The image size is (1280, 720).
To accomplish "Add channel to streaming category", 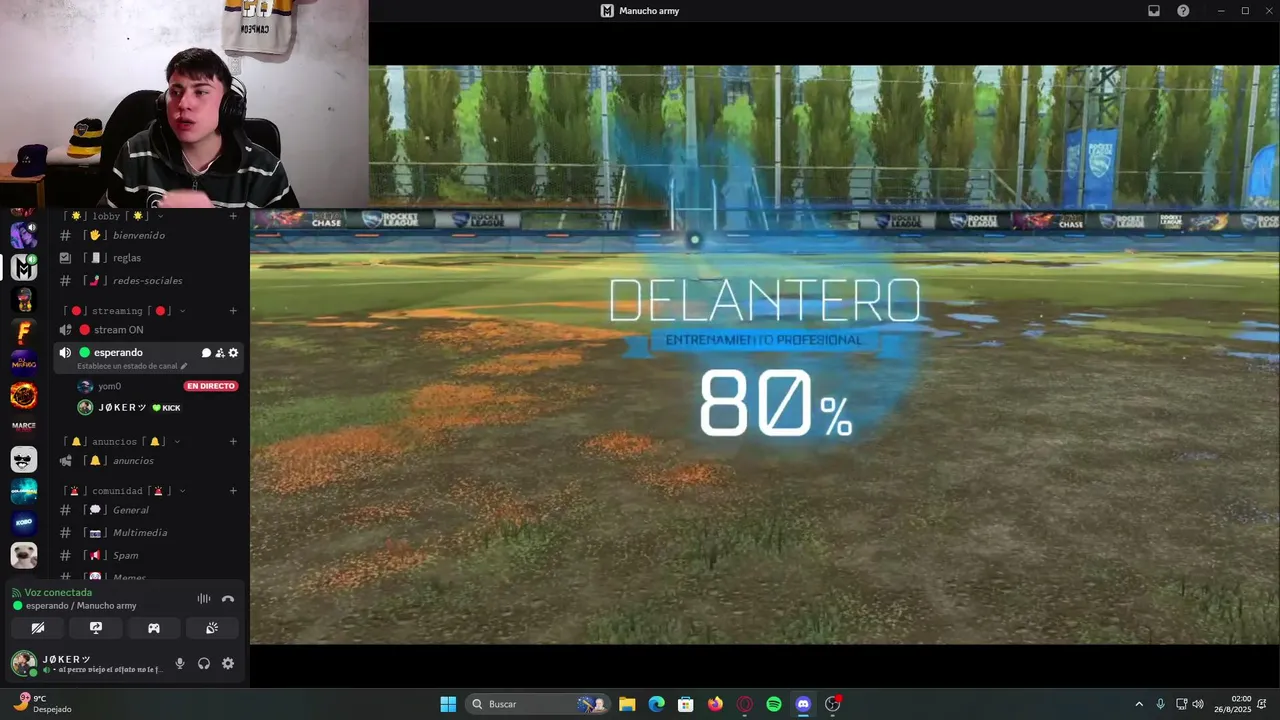I will click(x=233, y=311).
